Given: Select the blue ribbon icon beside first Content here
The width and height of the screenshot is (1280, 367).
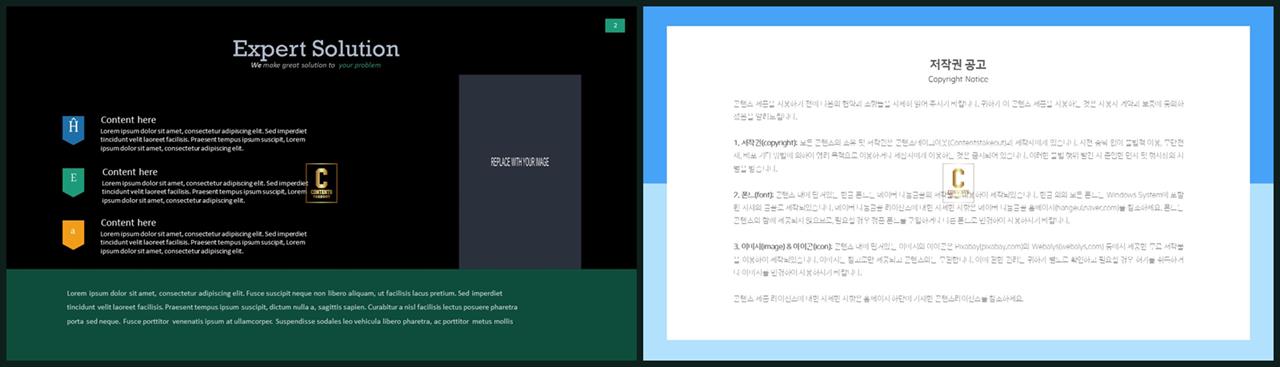Looking at the screenshot, I should coord(73,129).
